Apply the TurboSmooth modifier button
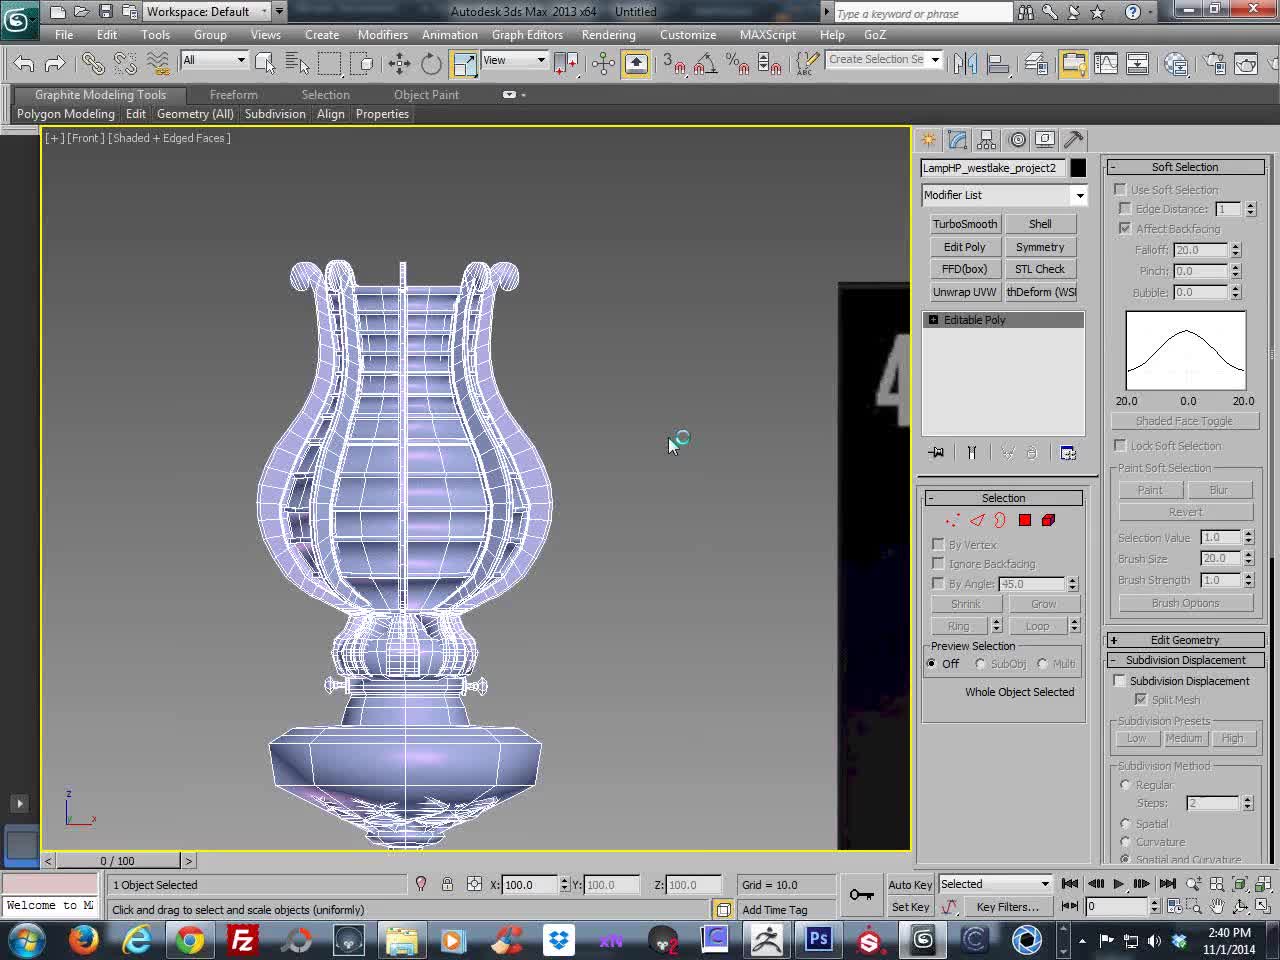This screenshot has width=1280, height=960. (x=965, y=224)
